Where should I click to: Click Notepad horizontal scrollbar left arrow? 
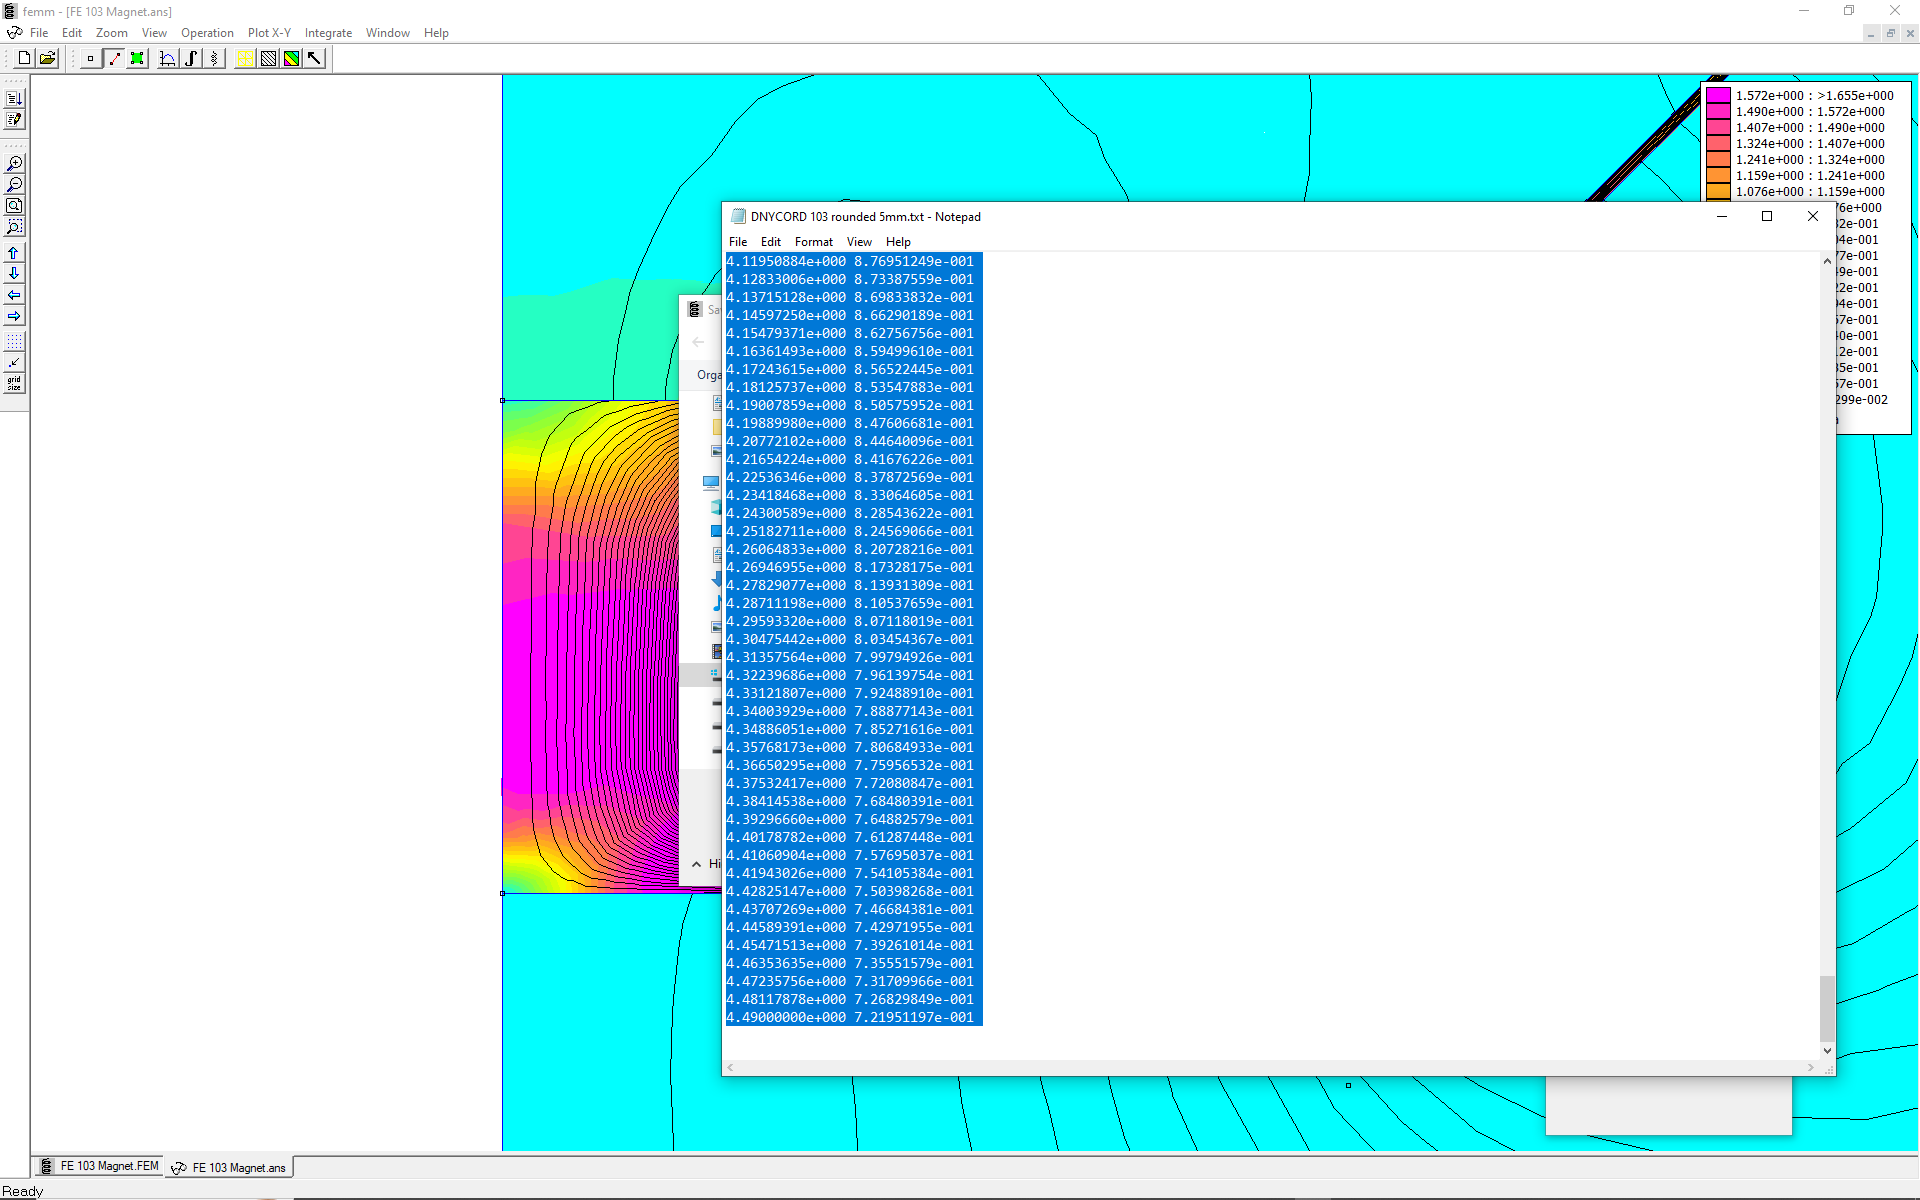pos(731,1068)
